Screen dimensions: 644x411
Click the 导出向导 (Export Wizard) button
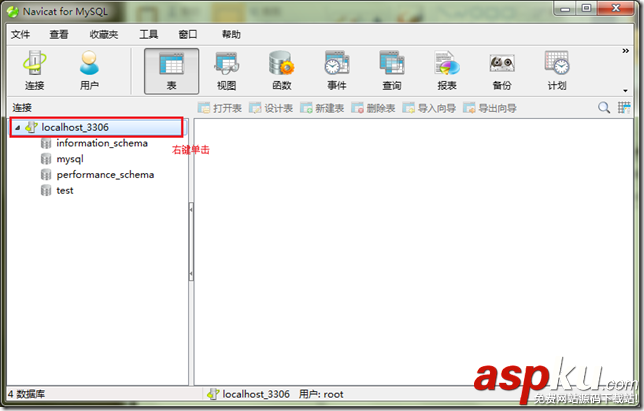[490, 108]
